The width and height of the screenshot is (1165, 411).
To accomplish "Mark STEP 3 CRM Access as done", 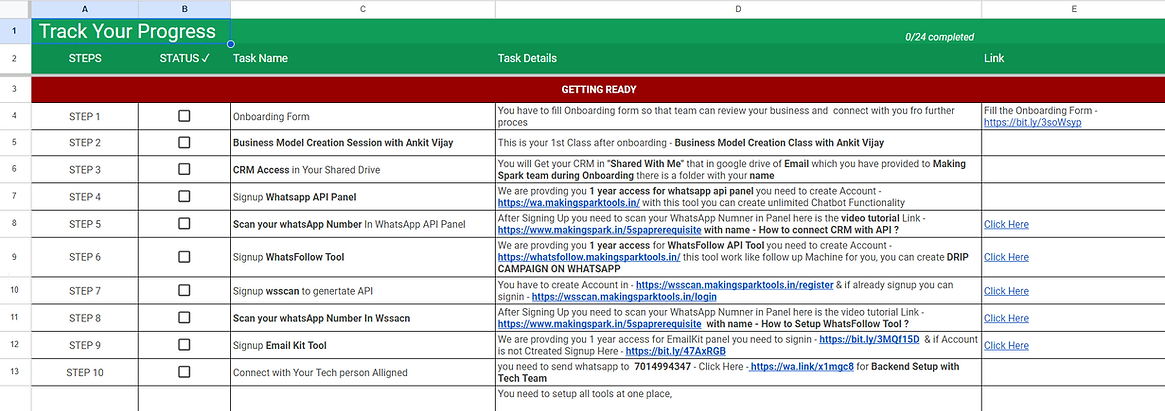I will [x=184, y=169].
